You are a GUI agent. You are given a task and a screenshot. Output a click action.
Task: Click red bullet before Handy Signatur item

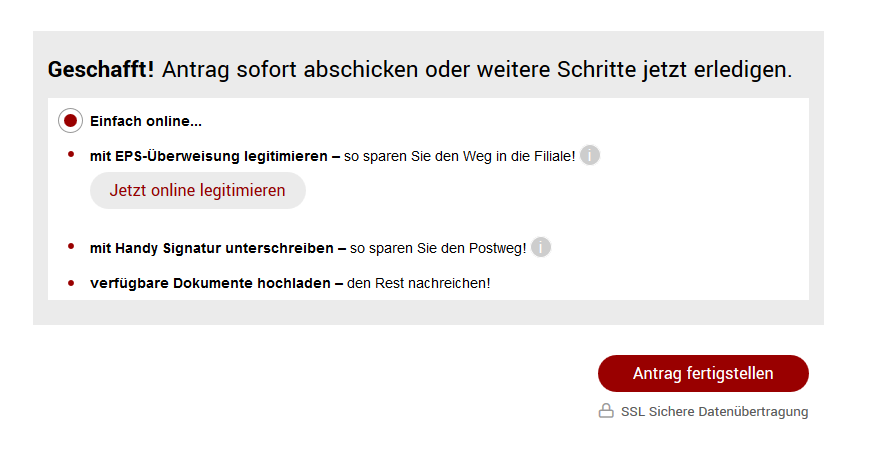click(71, 246)
